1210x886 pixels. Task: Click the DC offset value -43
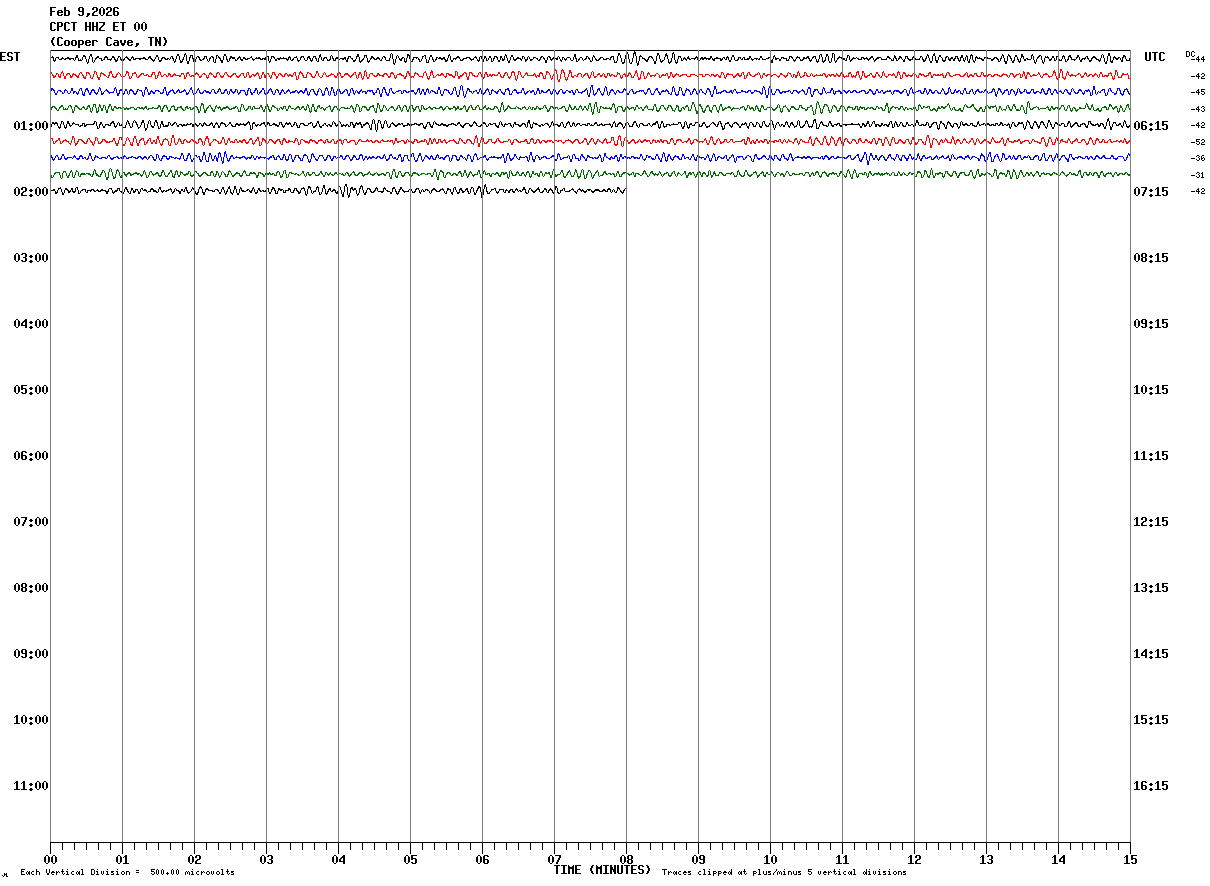pyautogui.click(x=1198, y=109)
